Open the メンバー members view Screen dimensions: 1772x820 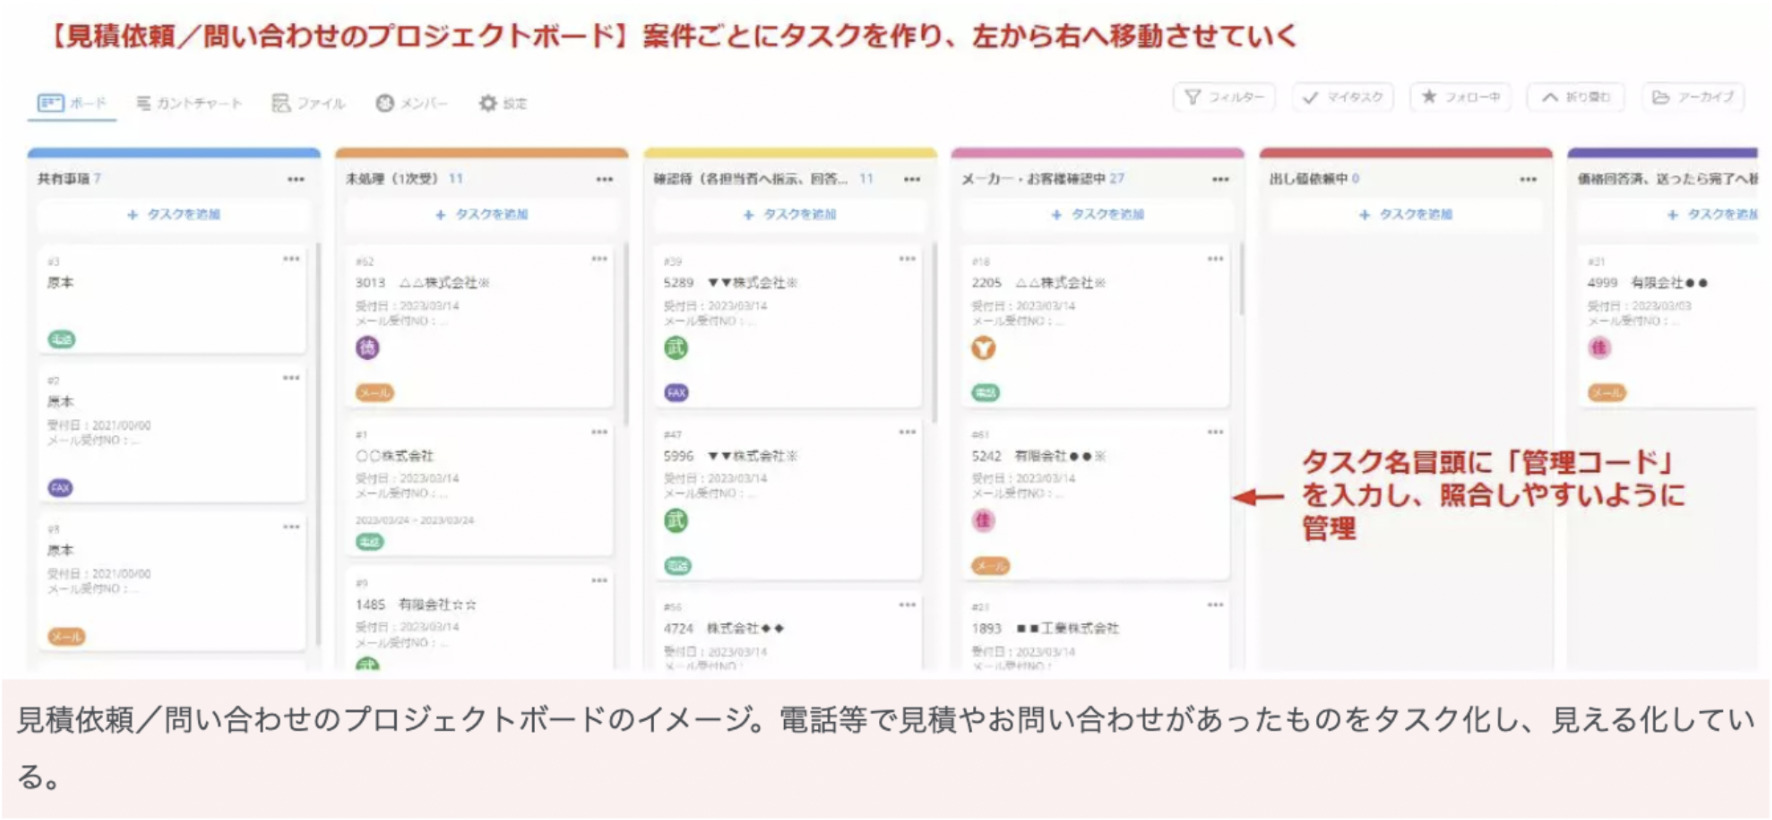411,103
